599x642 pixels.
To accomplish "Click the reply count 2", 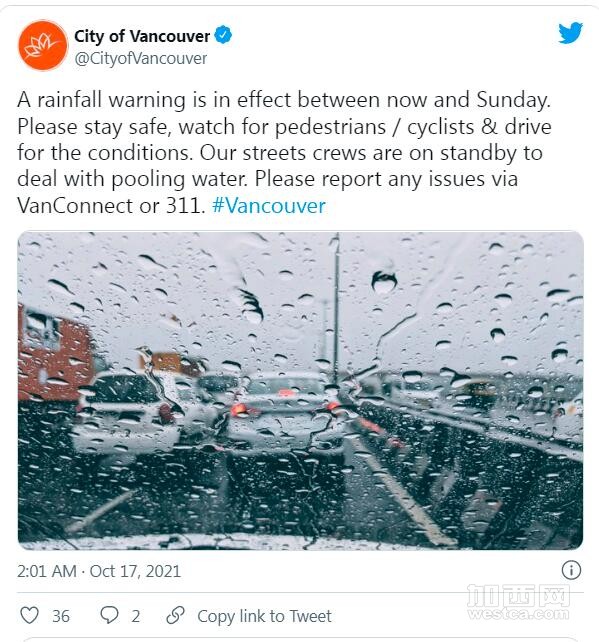I will (x=136, y=616).
